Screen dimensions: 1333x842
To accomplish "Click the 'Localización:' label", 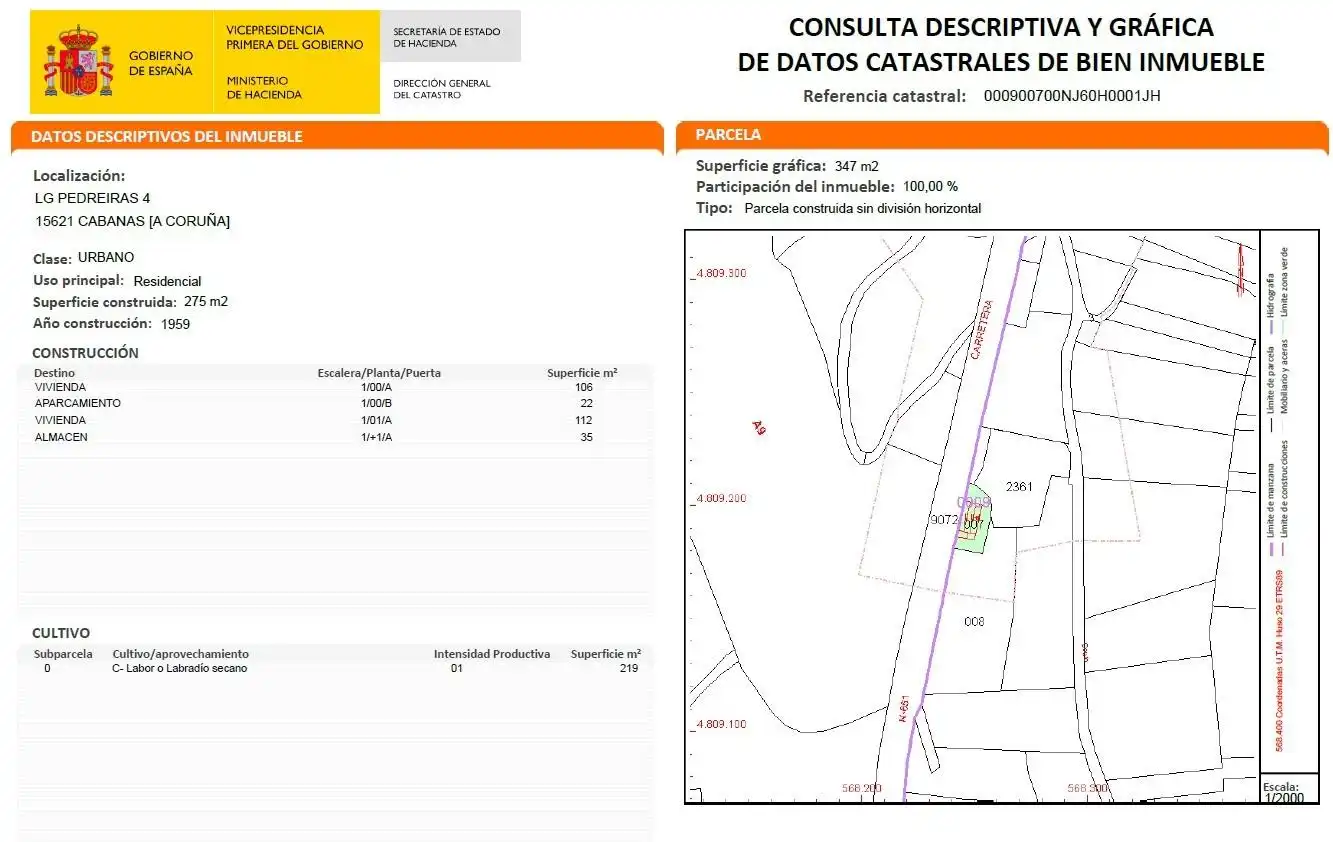I will (x=79, y=176).
